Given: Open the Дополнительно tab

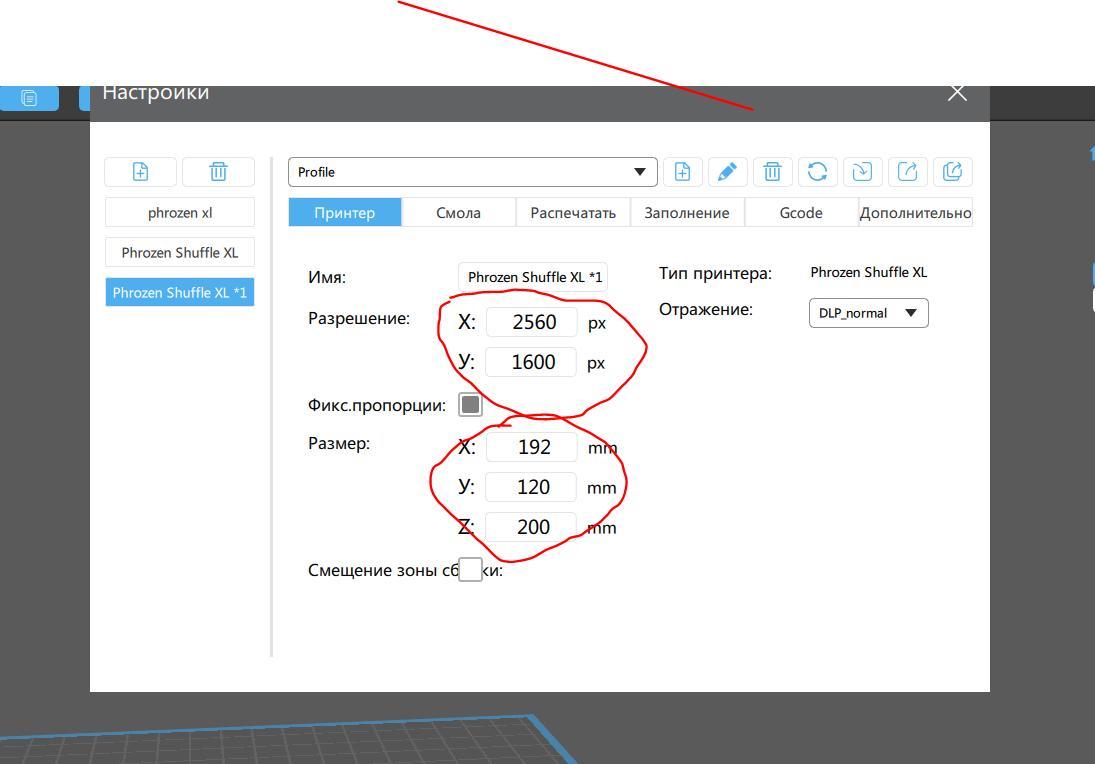Looking at the screenshot, I should point(916,212).
